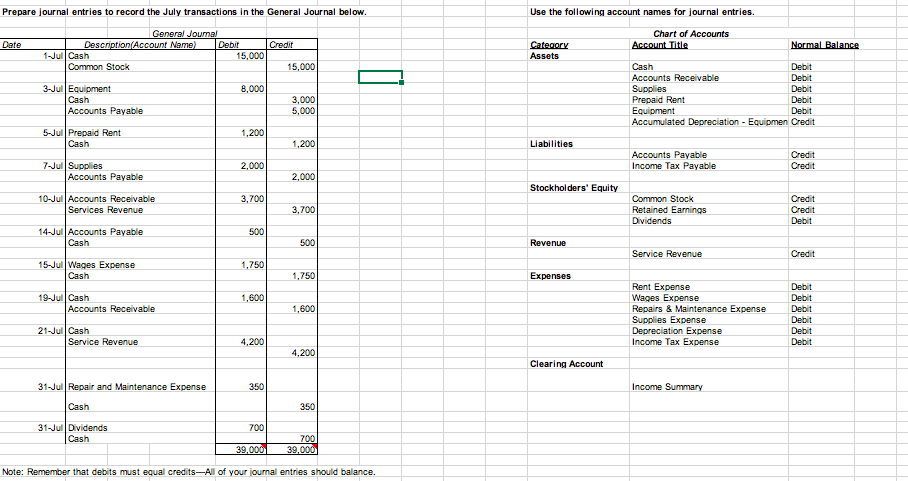Select the 'Normal Balance' header
908x481 pixels.
825,45
